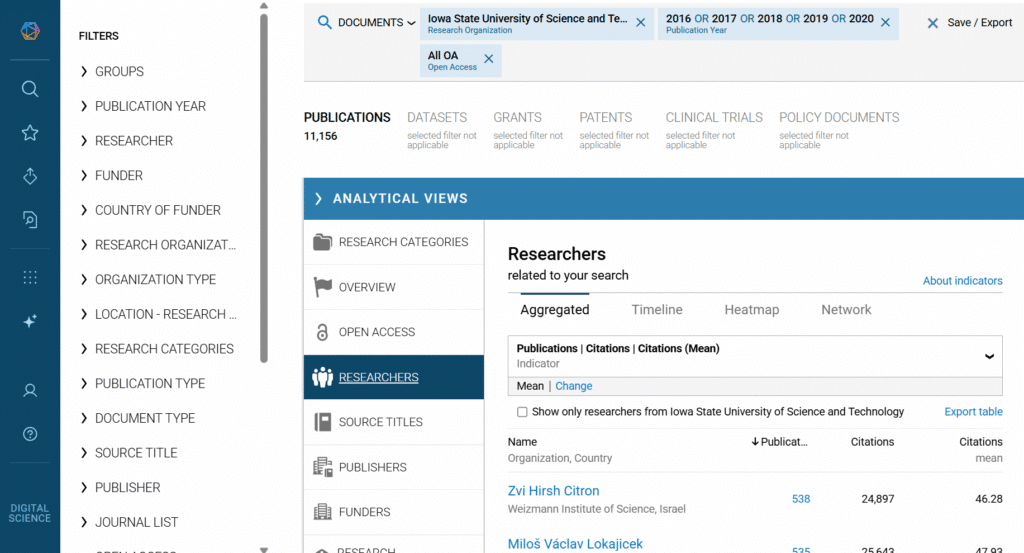Expand the Publication Year filter
The image size is (1024, 553).
pyautogui.click(x=150, y=106)
